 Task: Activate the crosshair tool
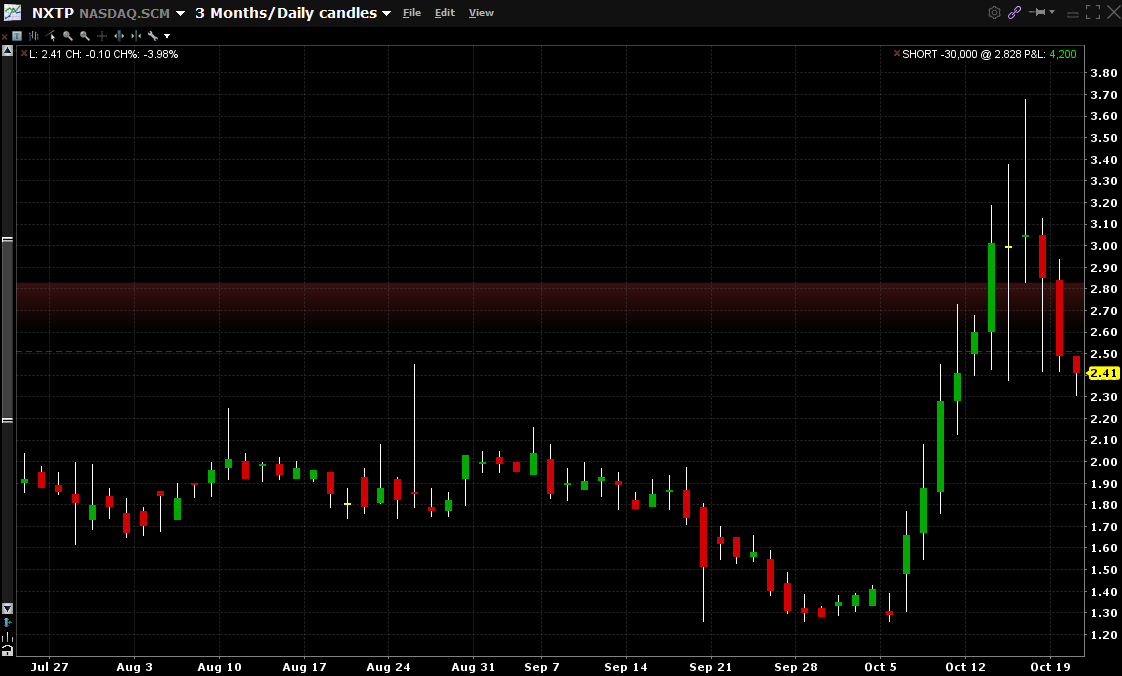tap(102, 36)
